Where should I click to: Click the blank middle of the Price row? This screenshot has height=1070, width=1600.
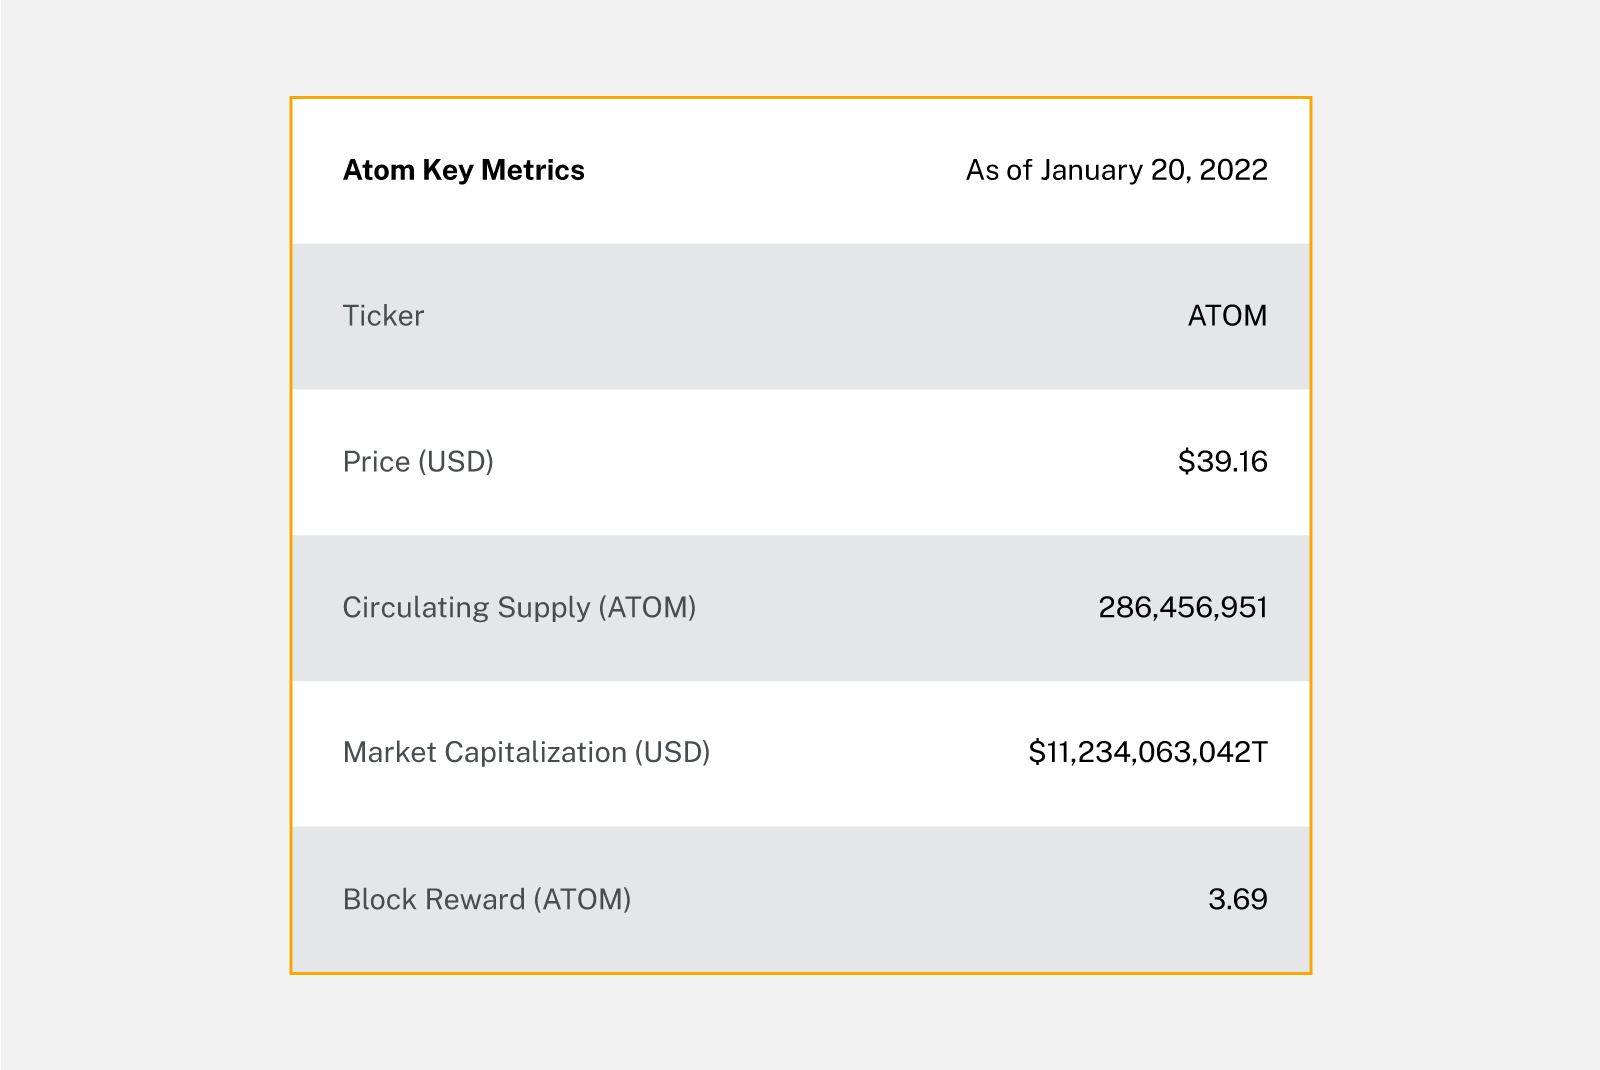click(x=800, y=462)
